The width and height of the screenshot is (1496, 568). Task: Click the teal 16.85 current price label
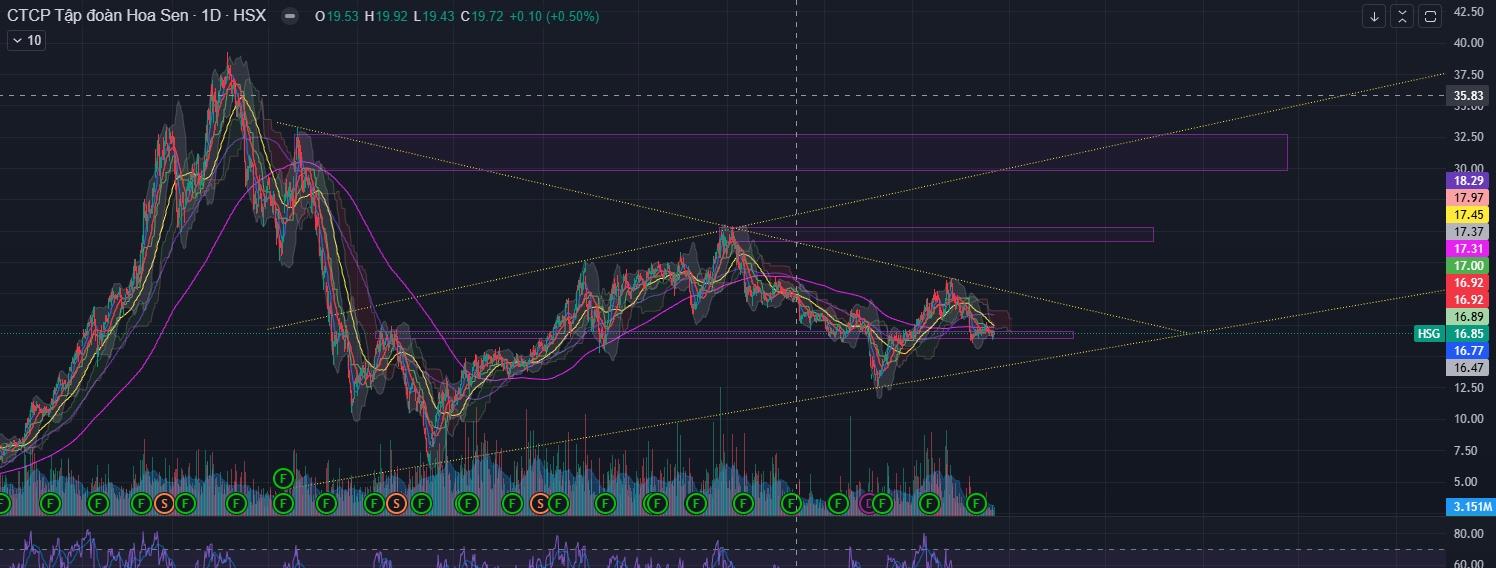tap(1468, 334)
